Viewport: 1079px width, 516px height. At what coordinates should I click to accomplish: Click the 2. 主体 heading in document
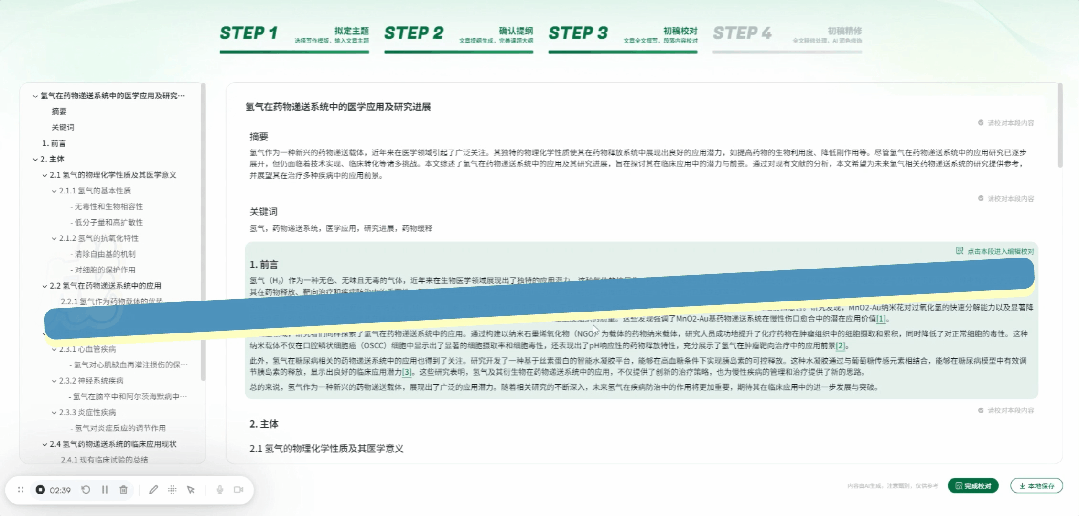264,424
